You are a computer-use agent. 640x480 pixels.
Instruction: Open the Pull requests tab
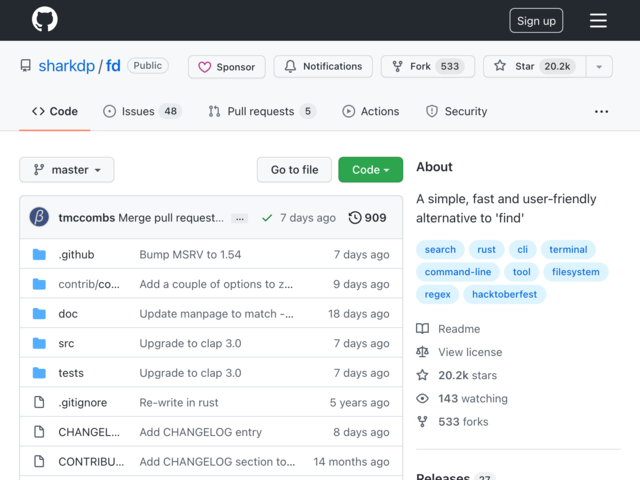[x=262, y=111]
